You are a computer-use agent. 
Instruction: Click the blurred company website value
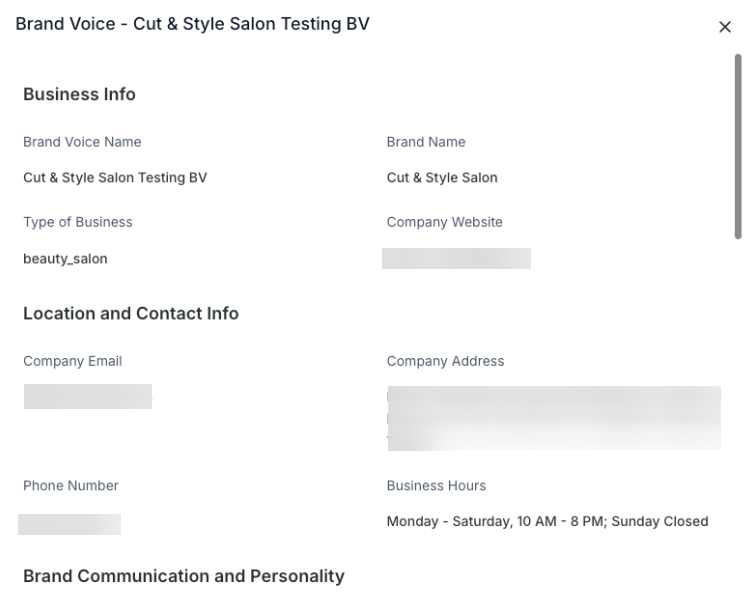tap(456, 259)
